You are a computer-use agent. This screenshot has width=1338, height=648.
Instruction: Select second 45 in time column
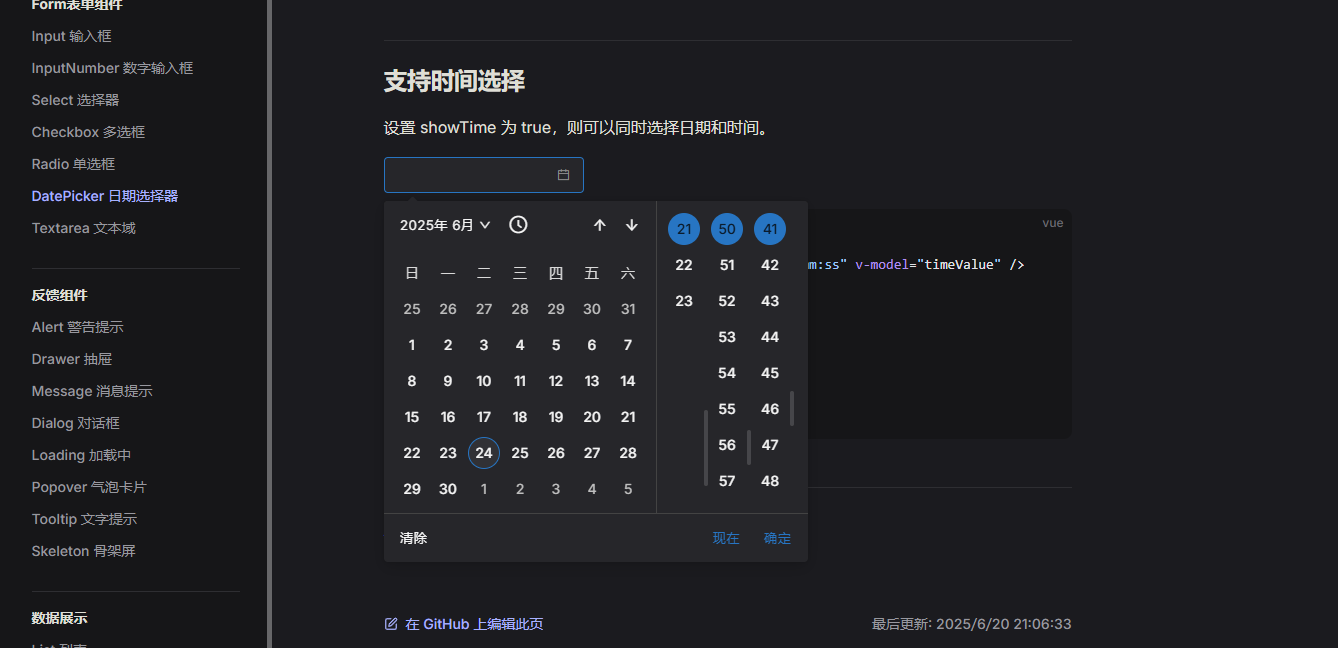click(770, 373)
